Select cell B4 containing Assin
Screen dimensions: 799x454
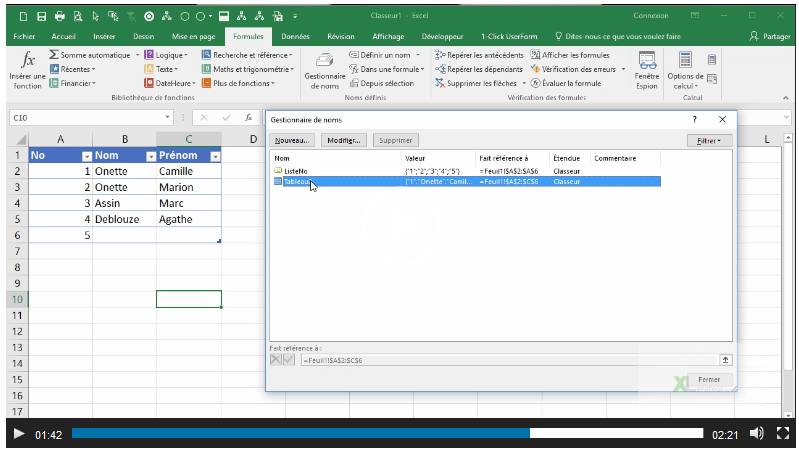tap(125, 203)
